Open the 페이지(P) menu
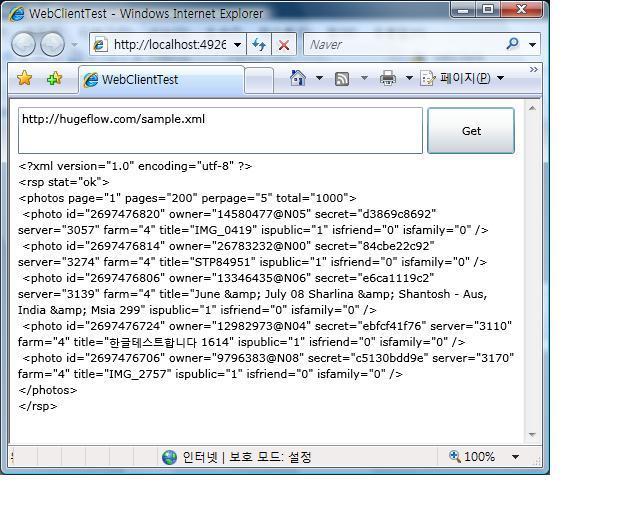Viewport: 640px width, 512px height. (462, 78)
